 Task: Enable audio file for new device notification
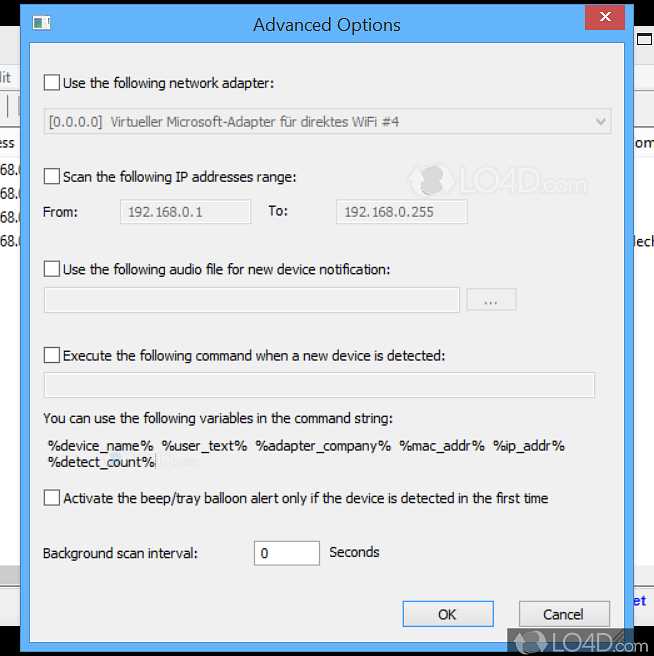click(51, 269)
